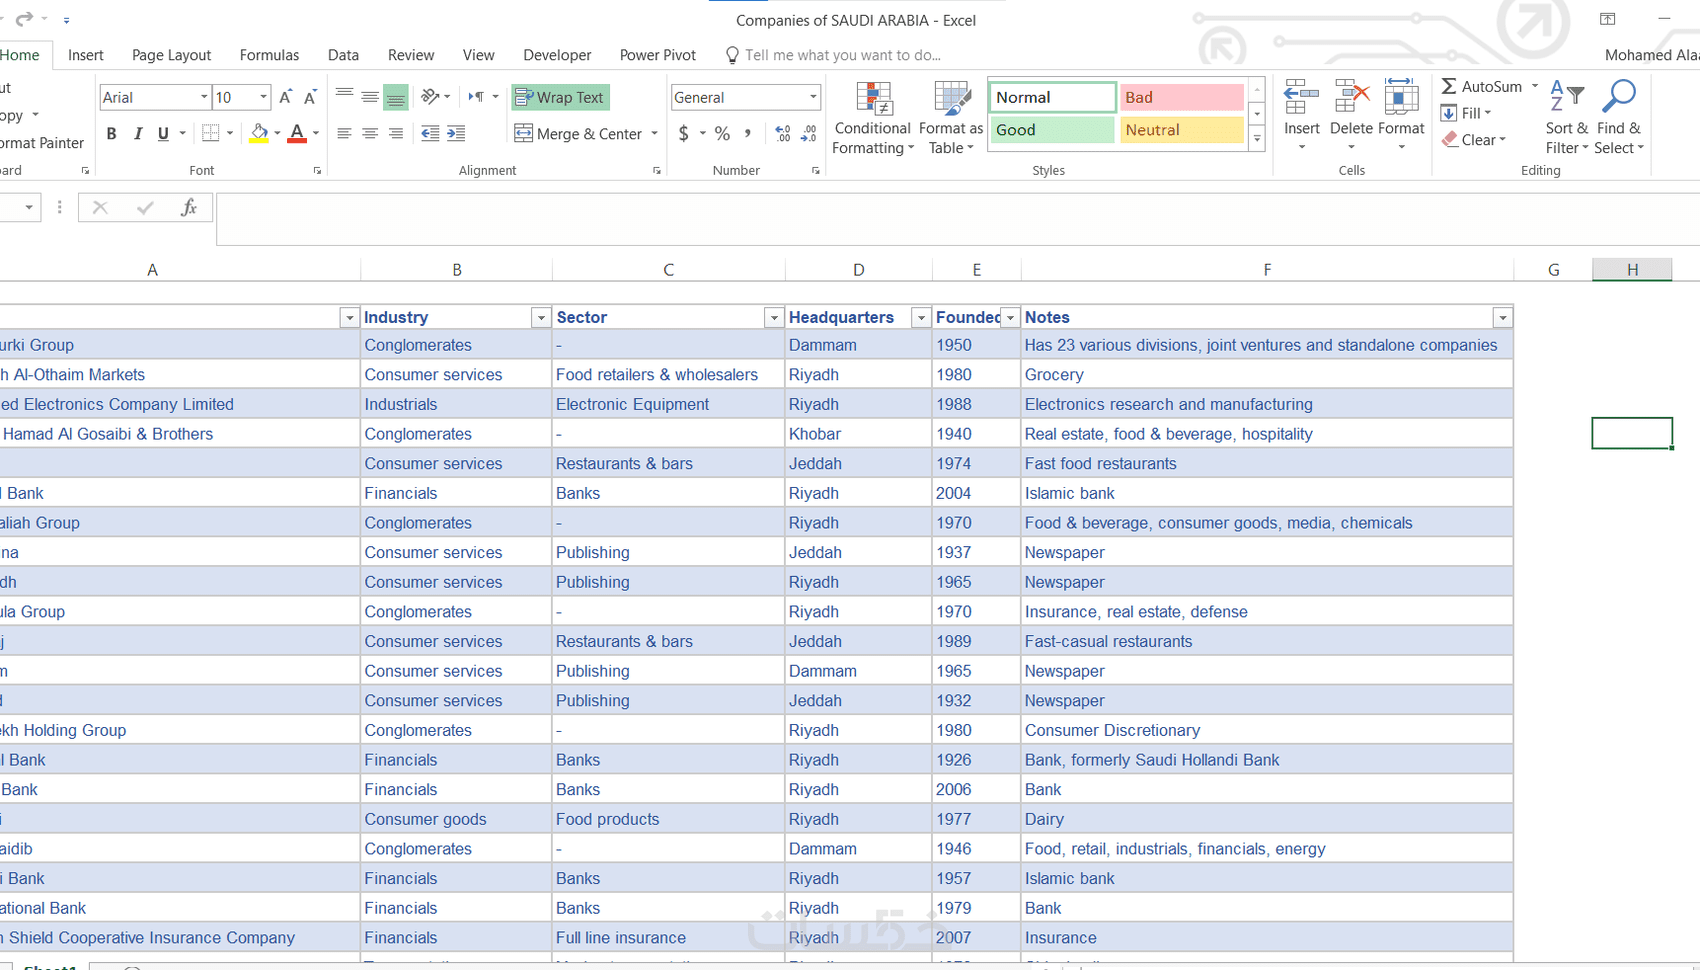The height and width of the screenshot is (970, 1700).
Task: Open the Fill options
Action: (x=1466, y=113)
